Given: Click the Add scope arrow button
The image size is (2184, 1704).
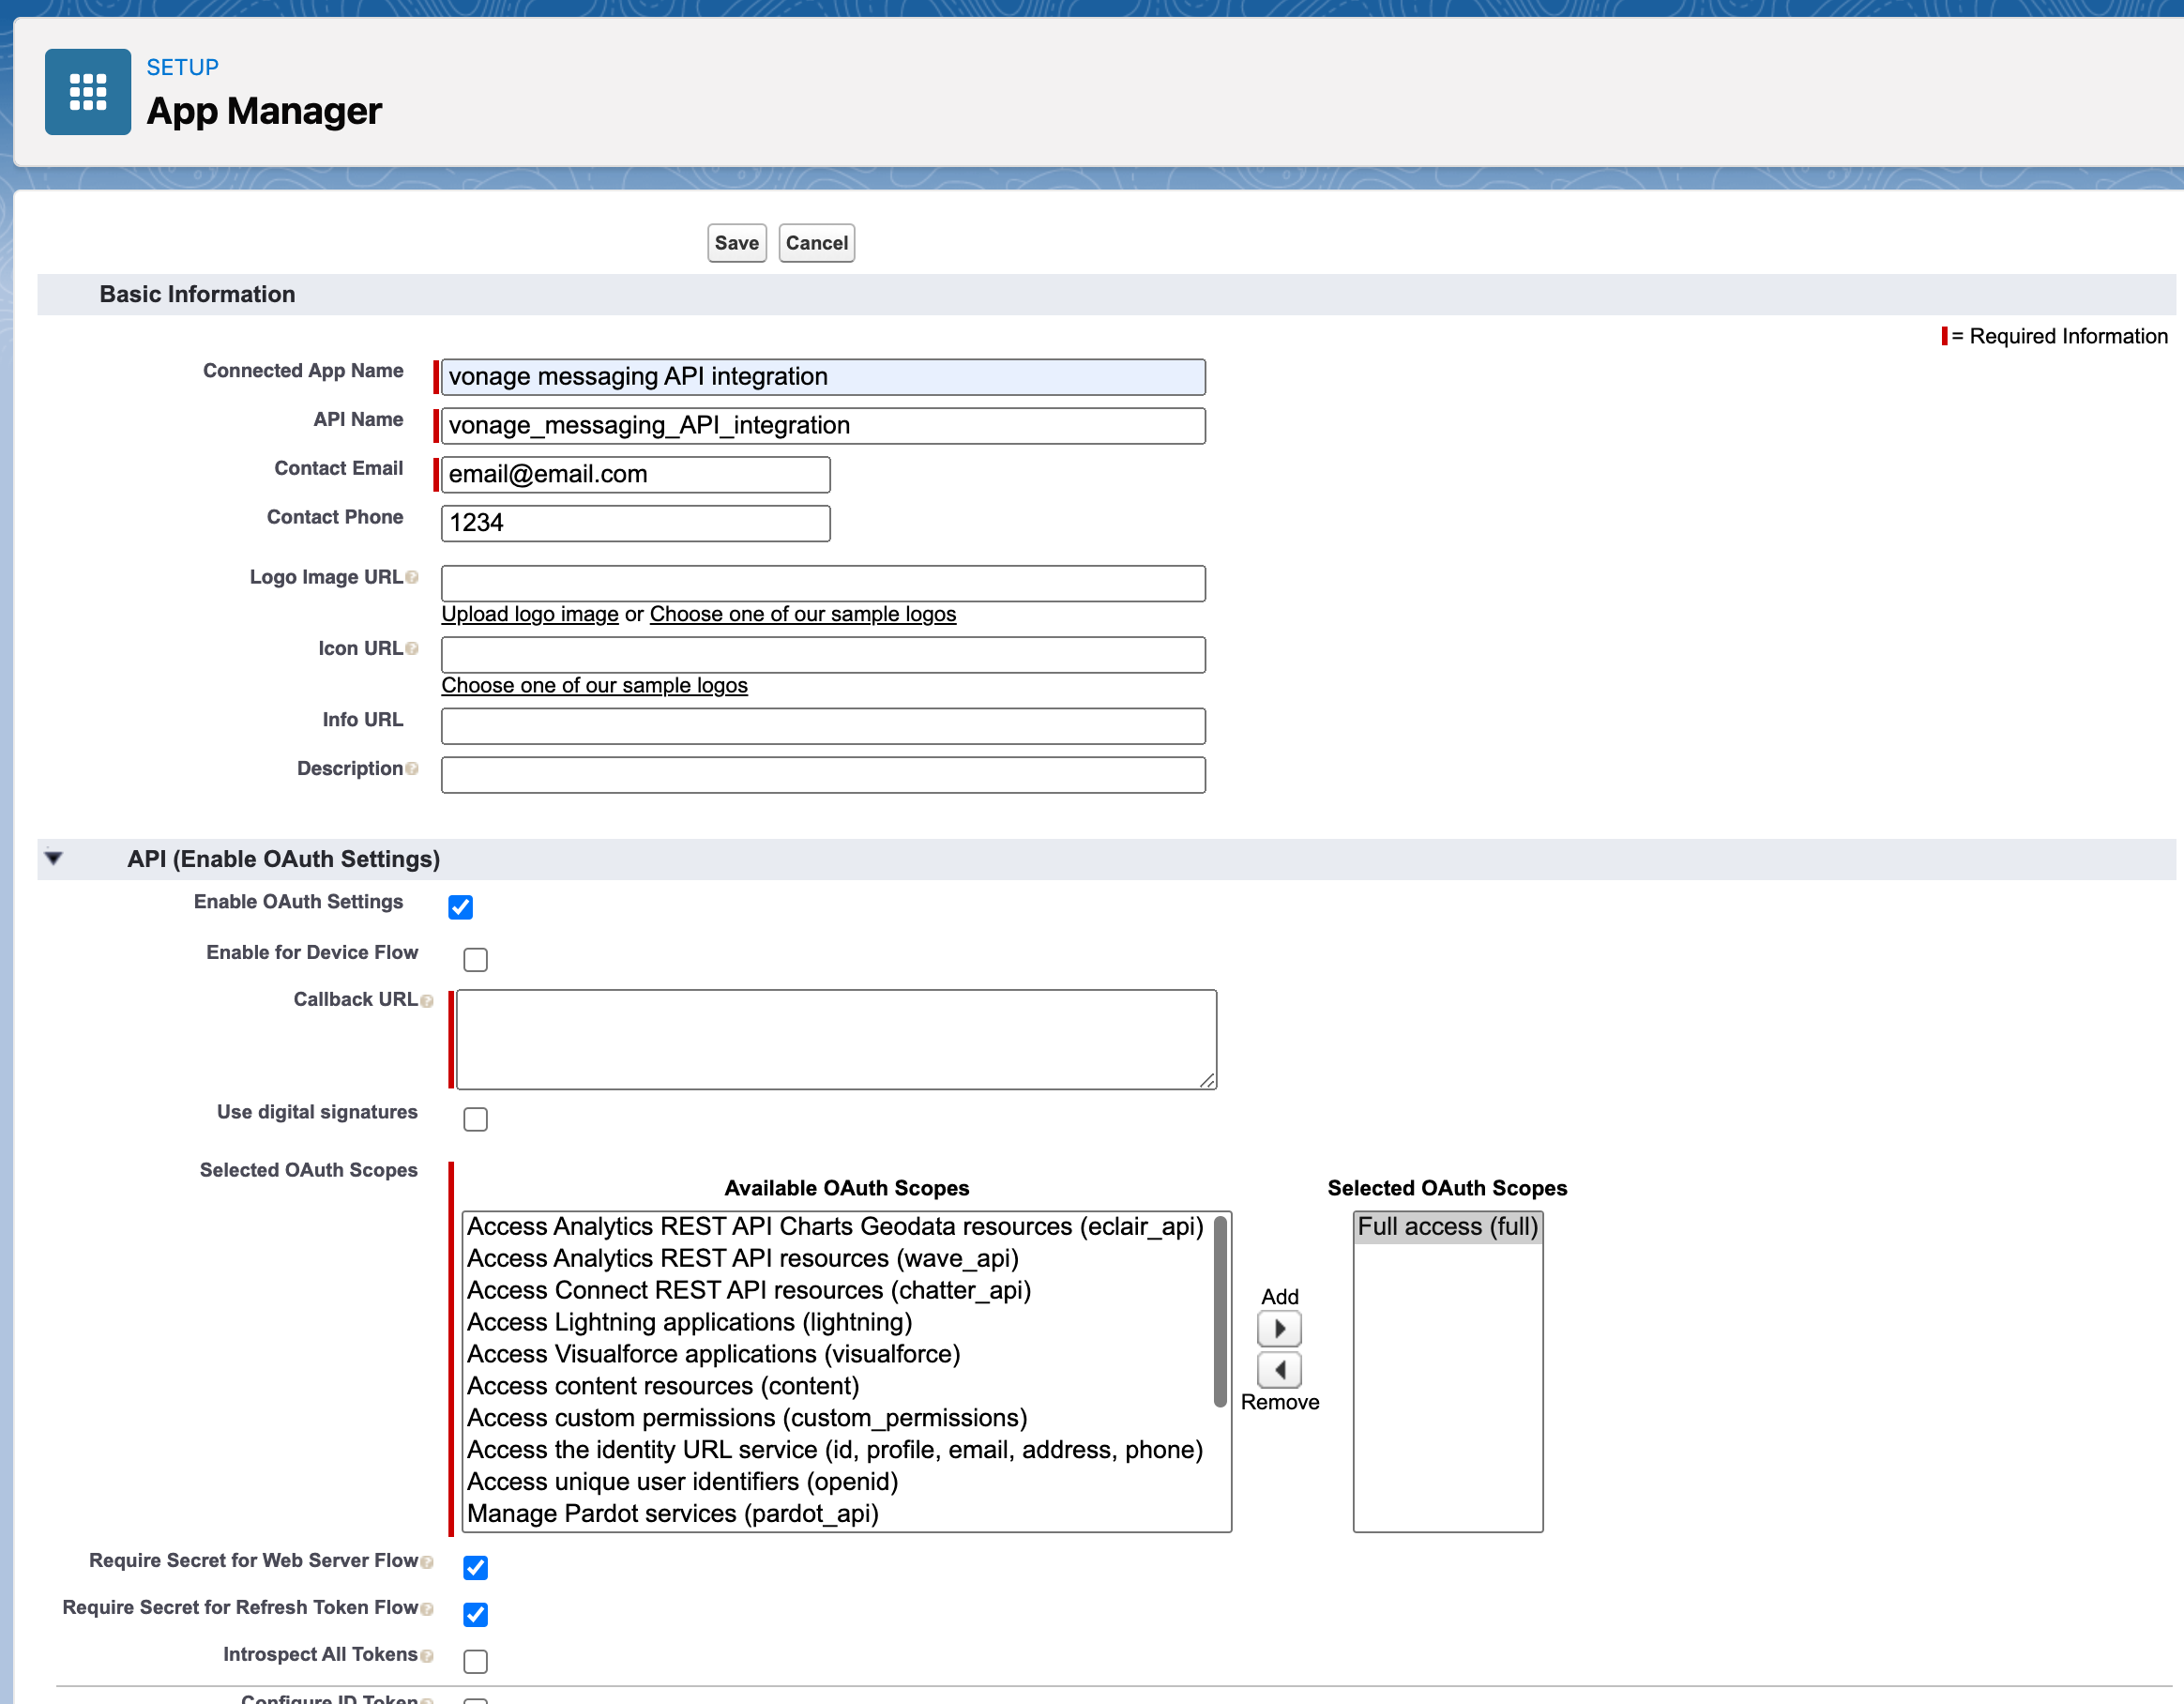Looking at the screenshot, I should pos(1279,1329).
